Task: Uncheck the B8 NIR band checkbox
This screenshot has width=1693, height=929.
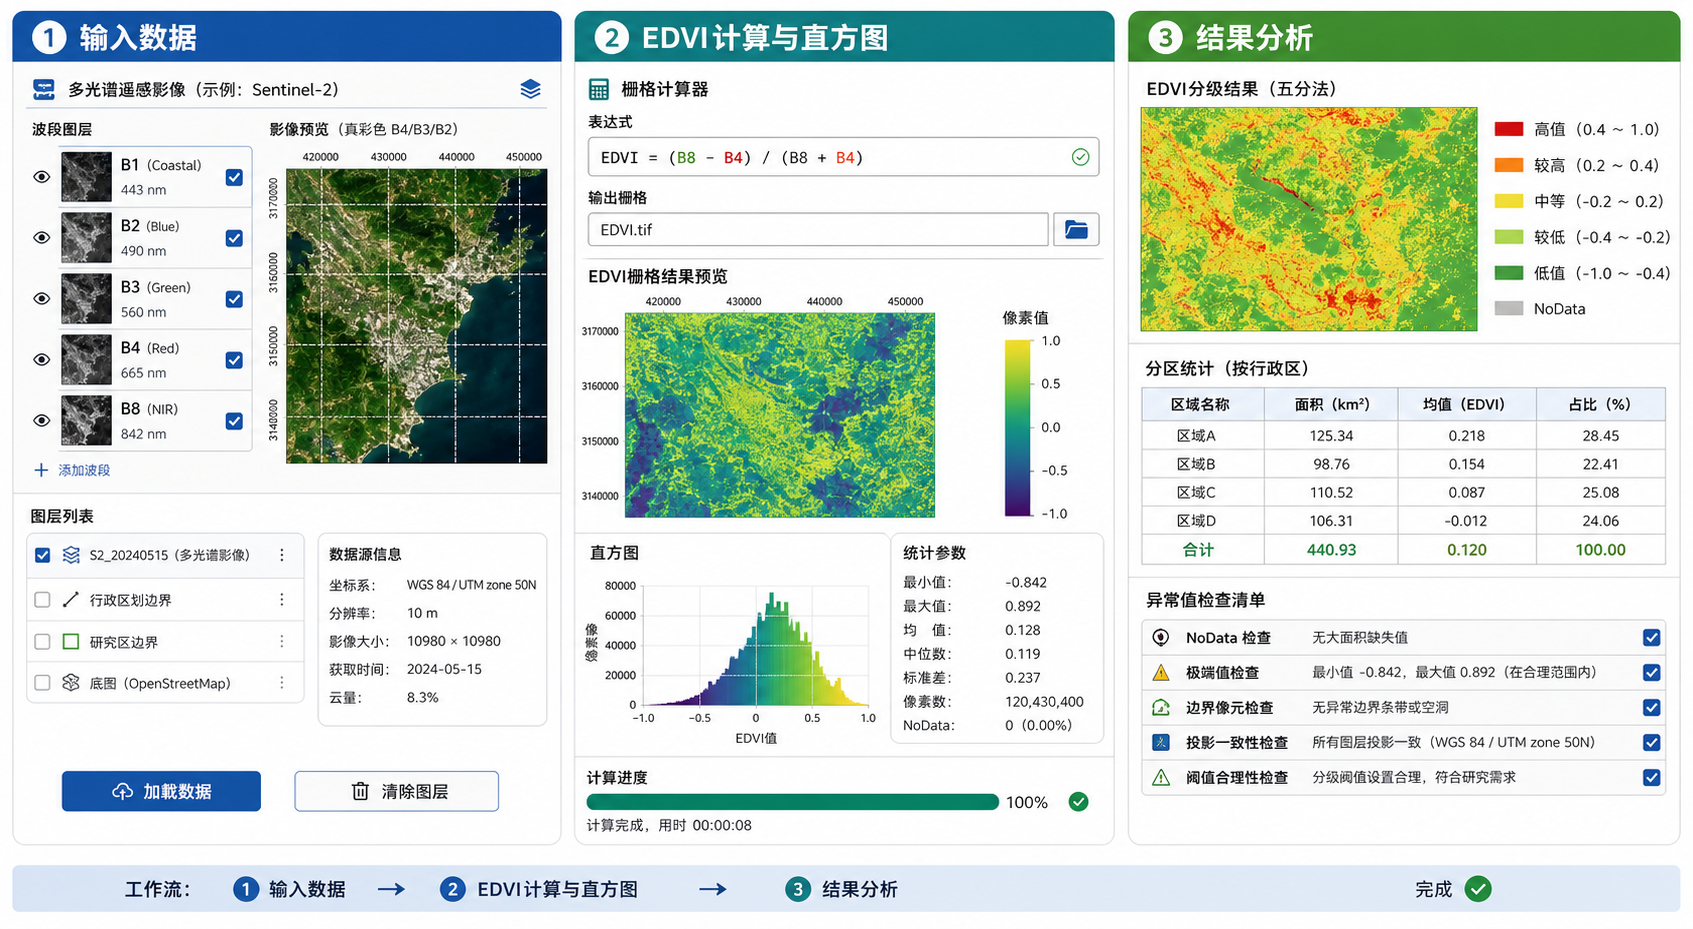Action: (234, 421)
